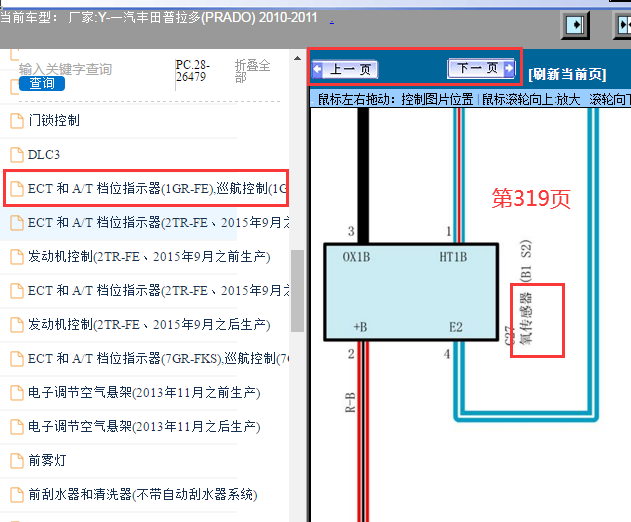Click the PC.28-26479 text
Viewport: 631px width, 522px height.
[192, 71]
